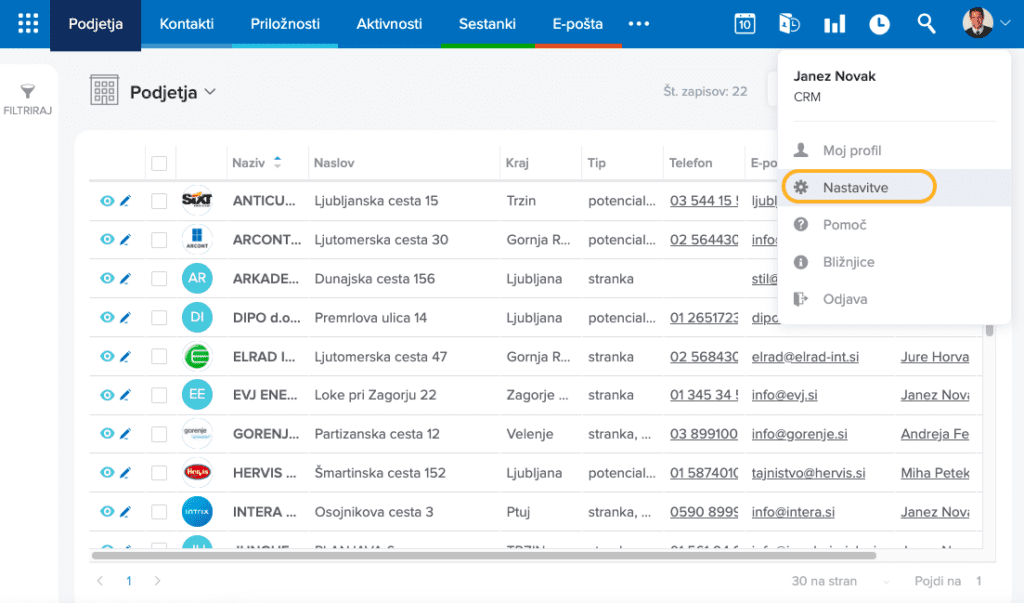
Task: Click the statistics bar chart icon
Action: pyautogui.click(x=834, y=24)
